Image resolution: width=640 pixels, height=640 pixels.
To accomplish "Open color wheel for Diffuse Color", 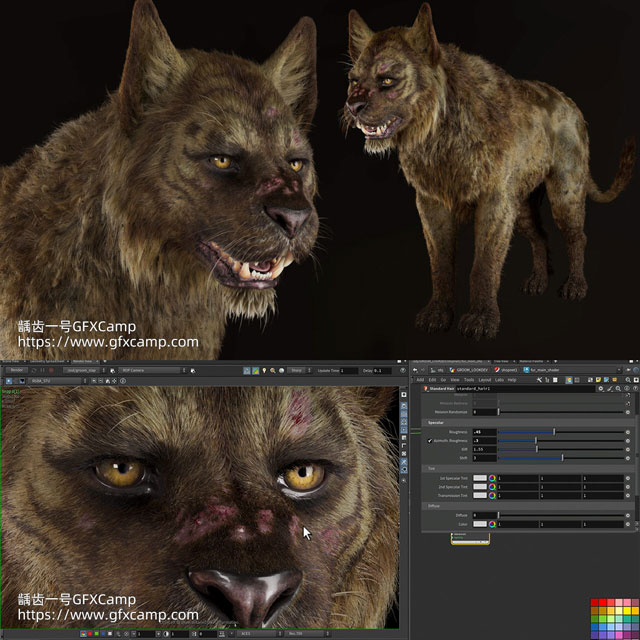I will (x=492, y=524).
